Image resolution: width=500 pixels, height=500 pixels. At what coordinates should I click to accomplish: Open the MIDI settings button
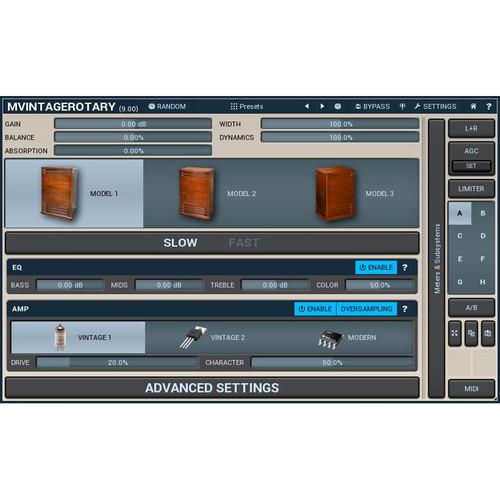tap(471, 389)
